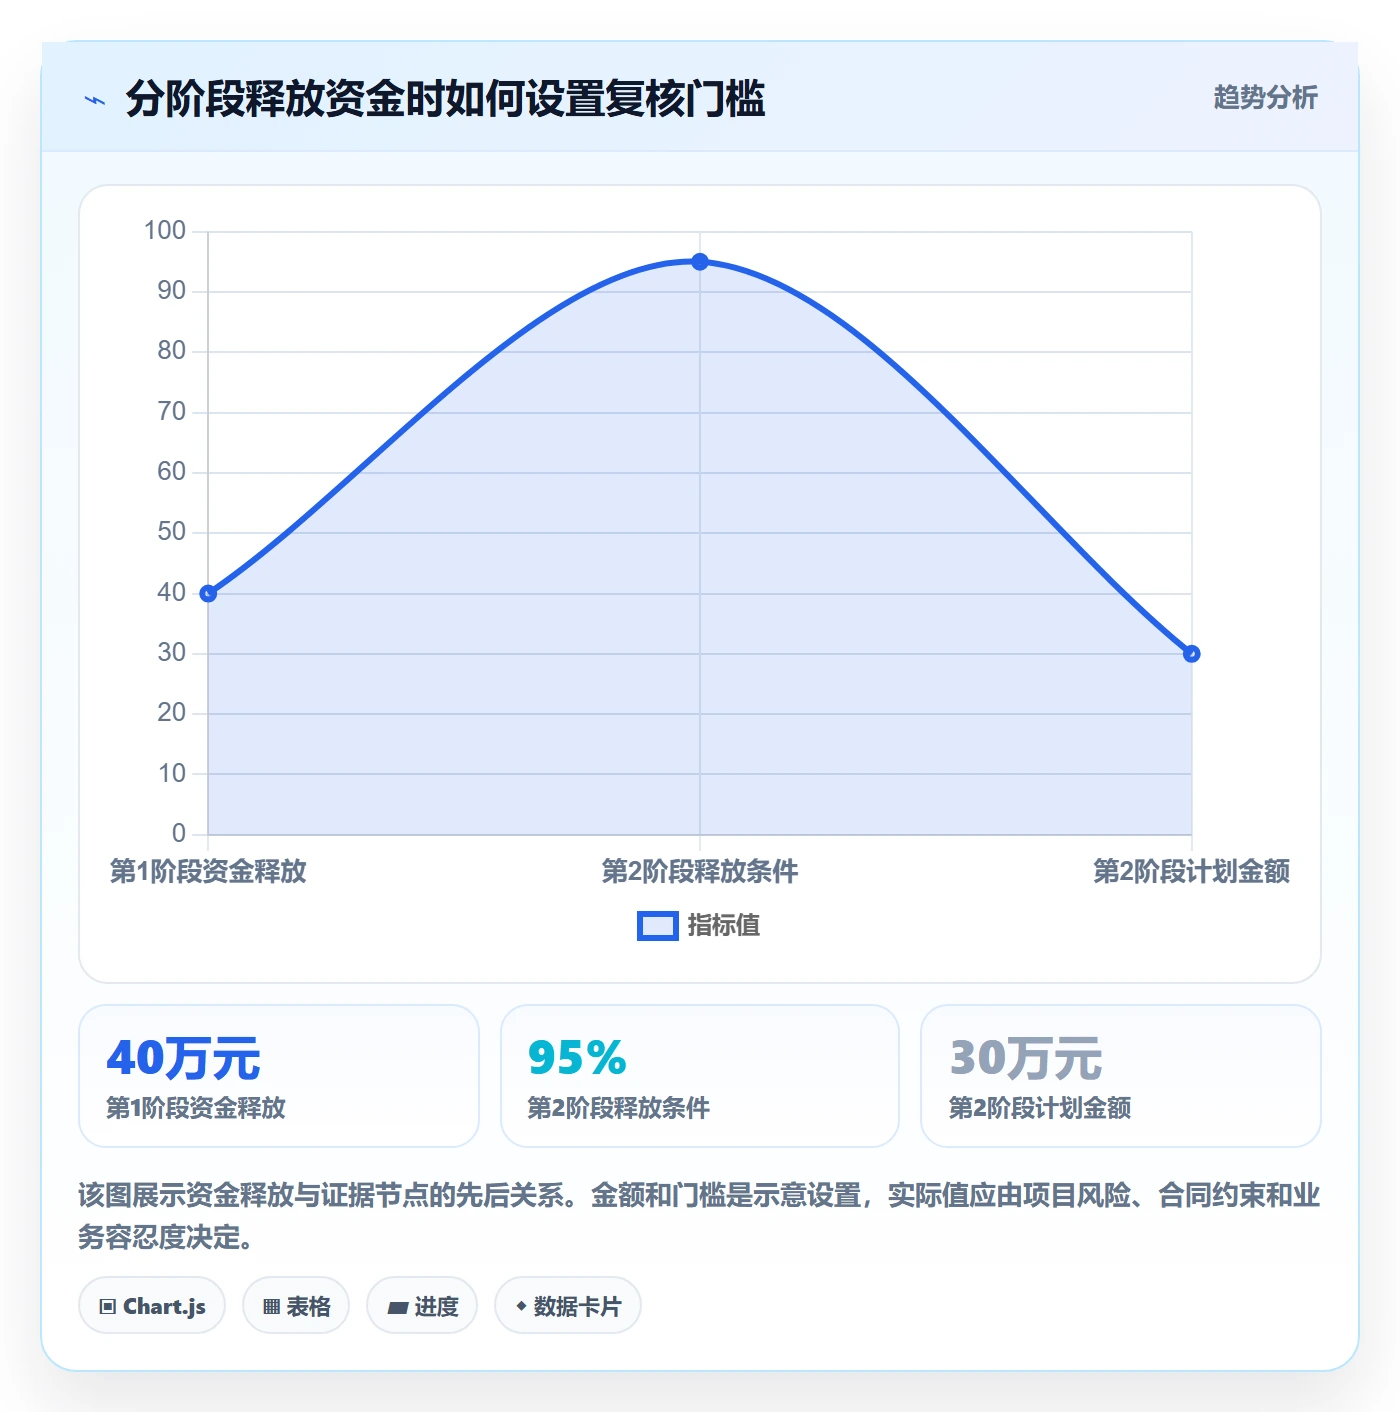Click the card caption 第2阶段计划金额 under 30万元
Image resolution: width=1400 pixels, height=1412 pixels.
click(x=1040, y=1108)
